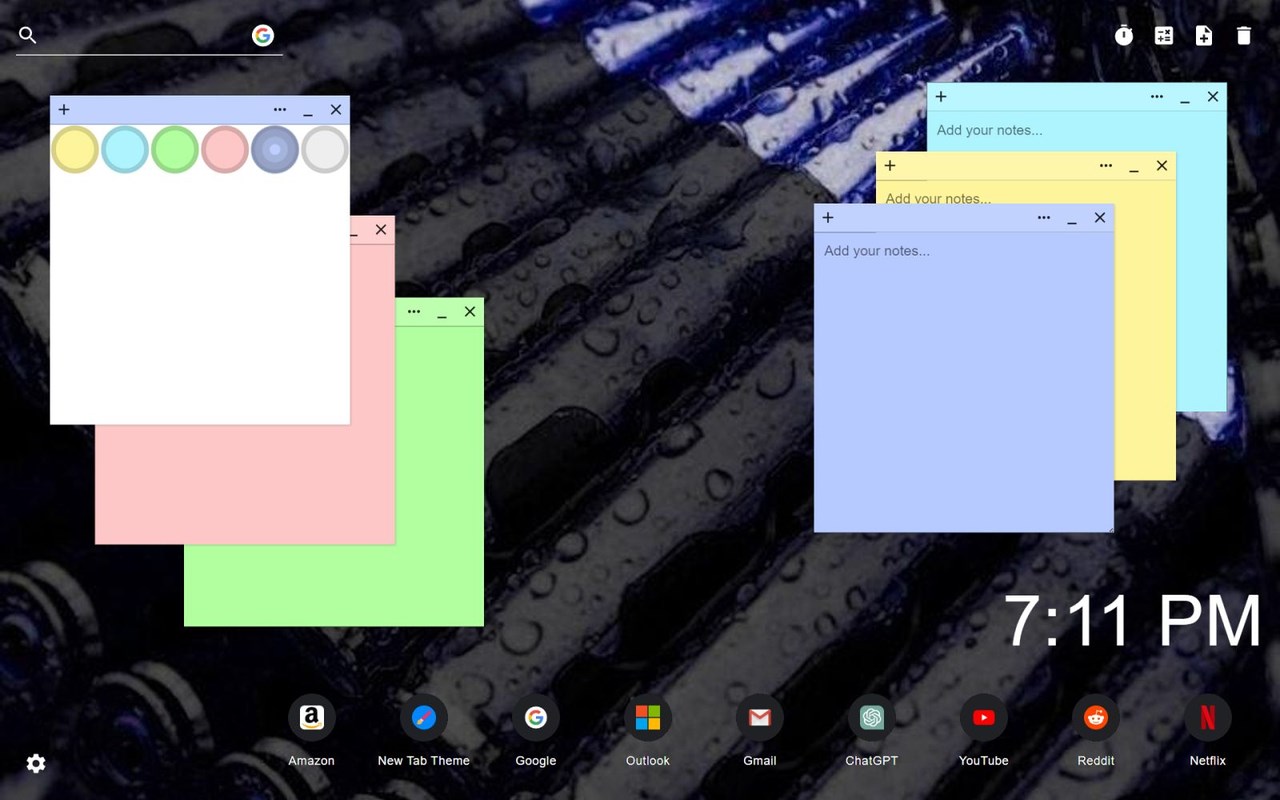Screen dimensions: 1280x800
Task: Close the green note
Action: [470, 312]
